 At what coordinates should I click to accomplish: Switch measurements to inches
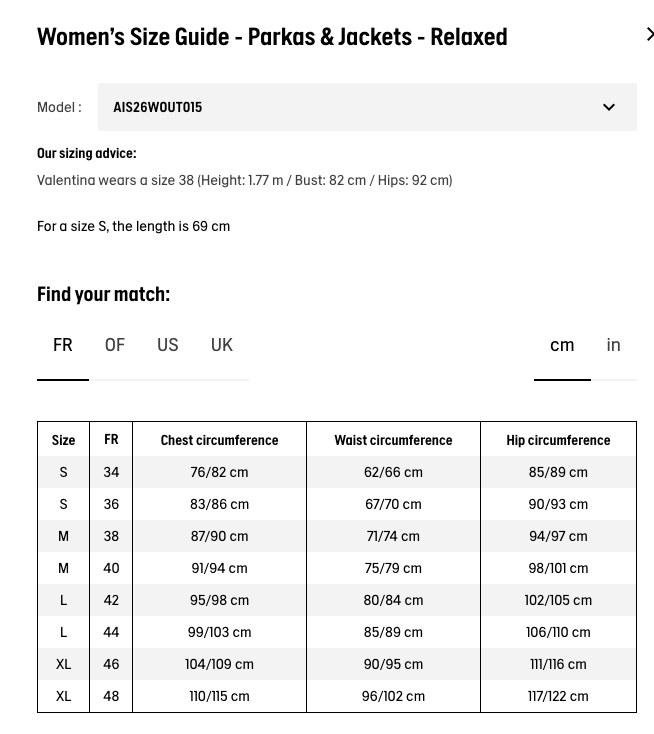pyautogui.click(x=613, y=345)
